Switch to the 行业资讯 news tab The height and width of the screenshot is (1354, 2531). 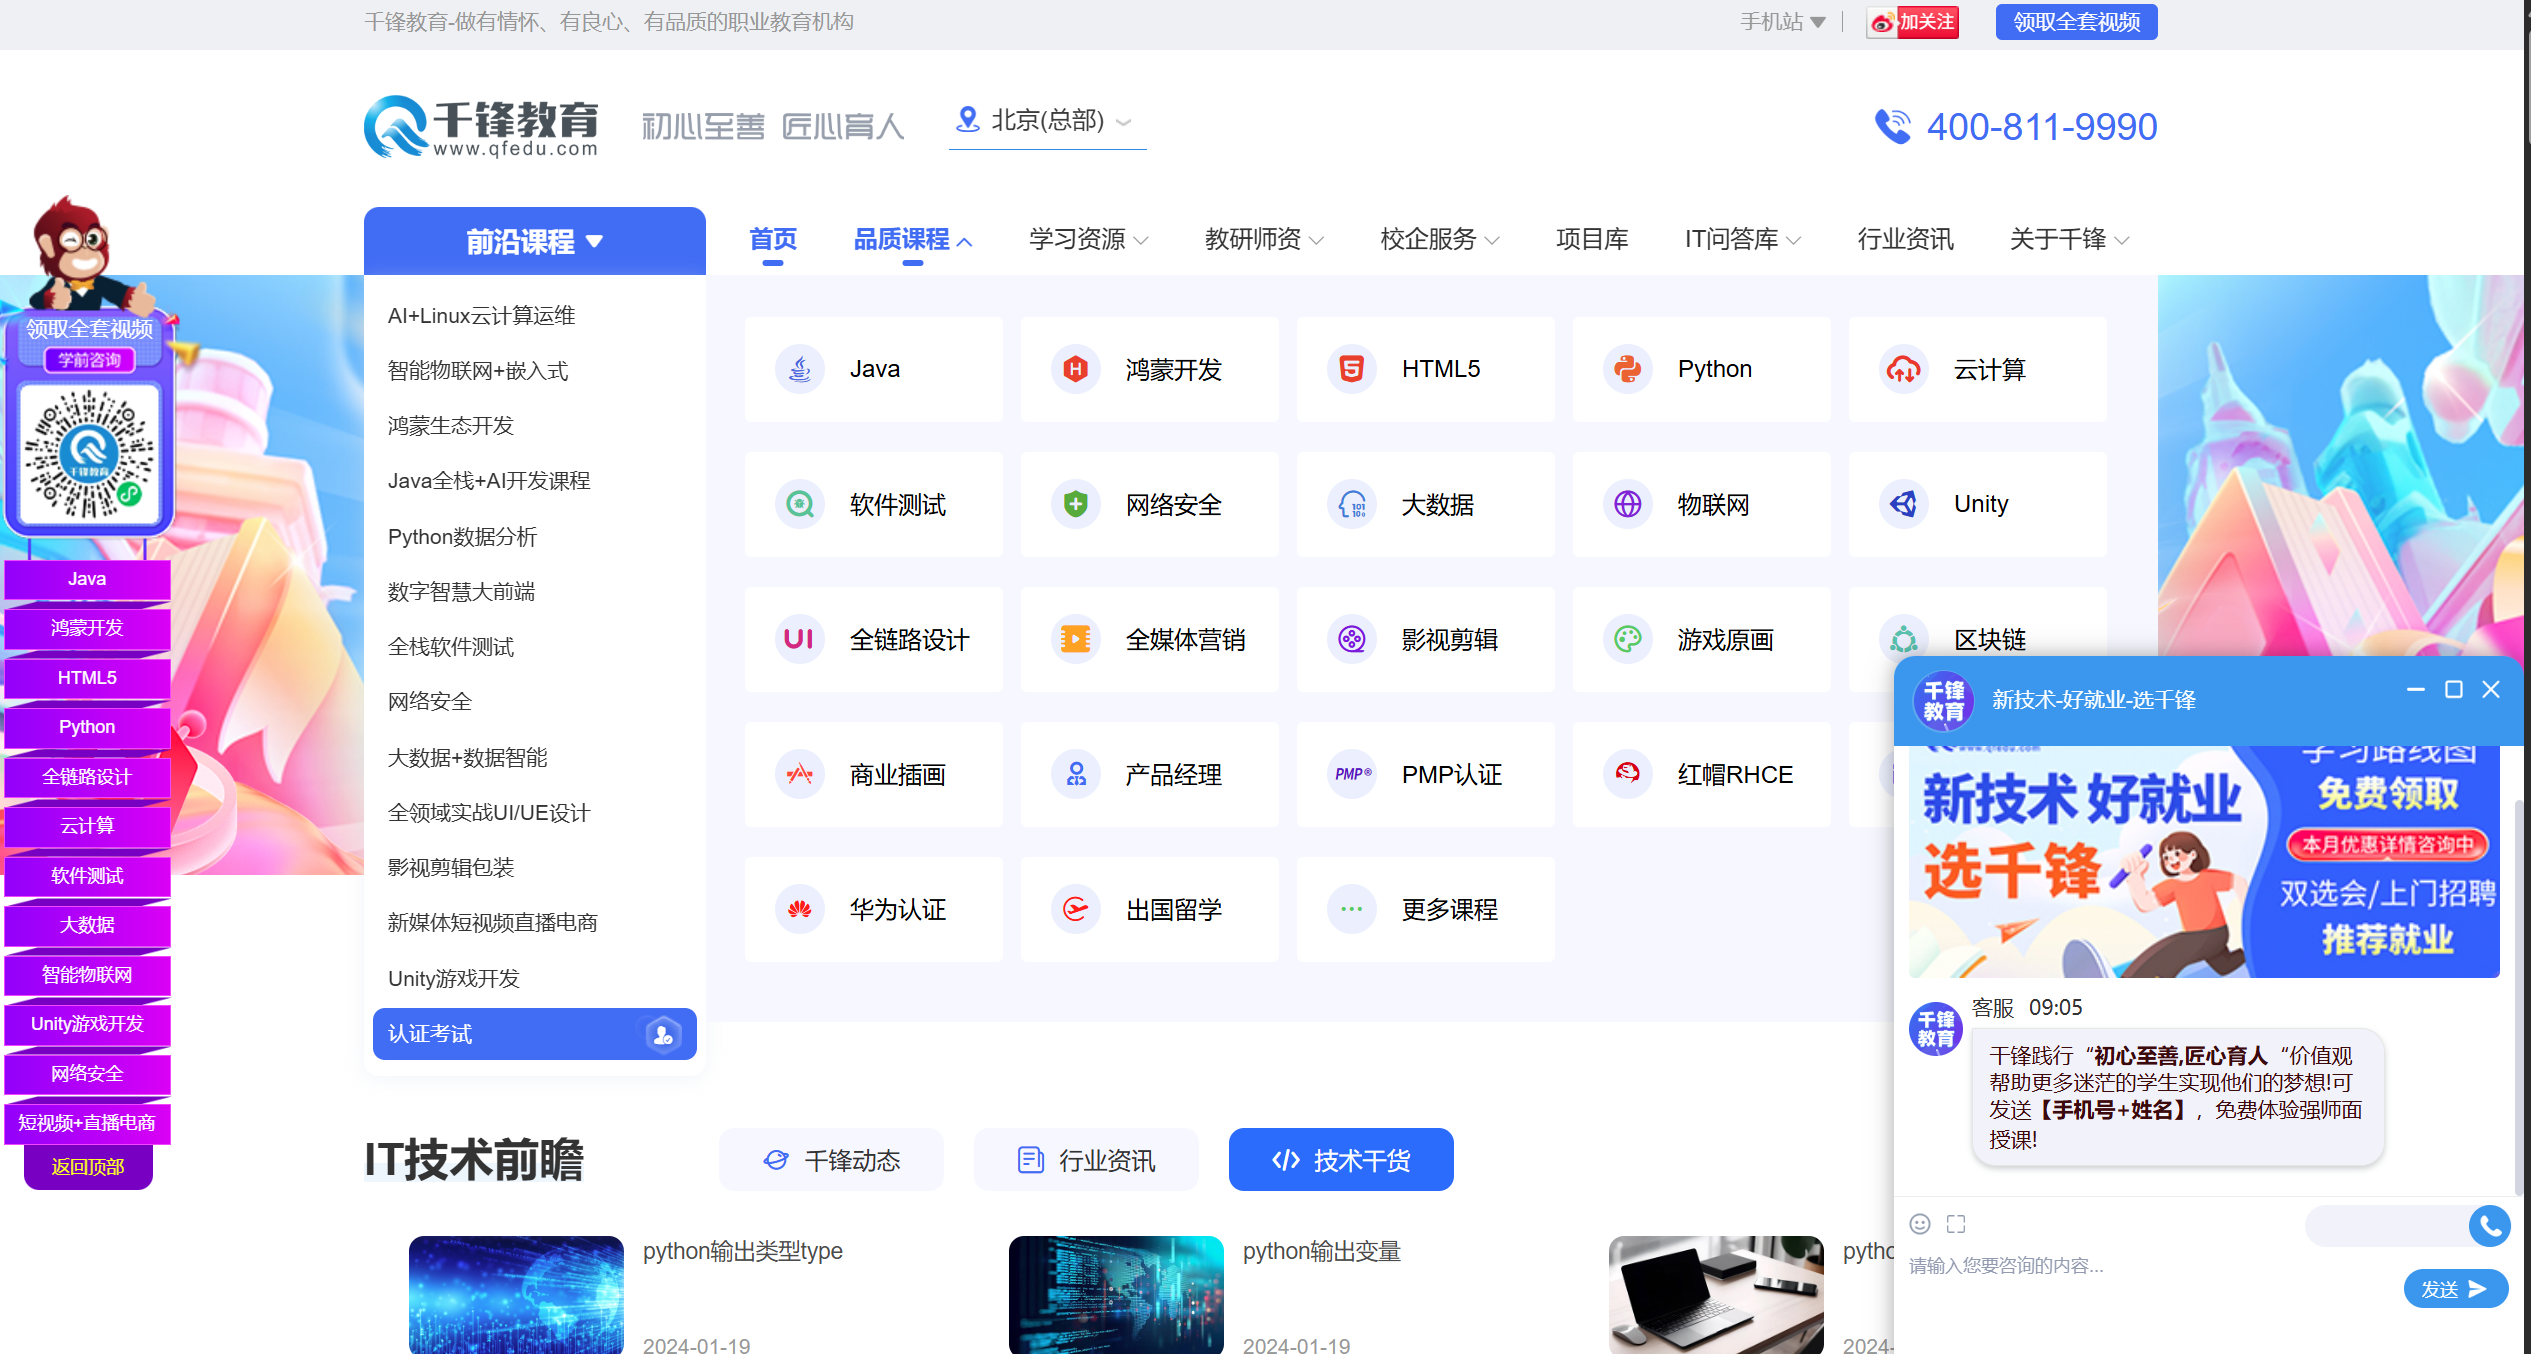pyautogui.click(x=1086, y=1160)
